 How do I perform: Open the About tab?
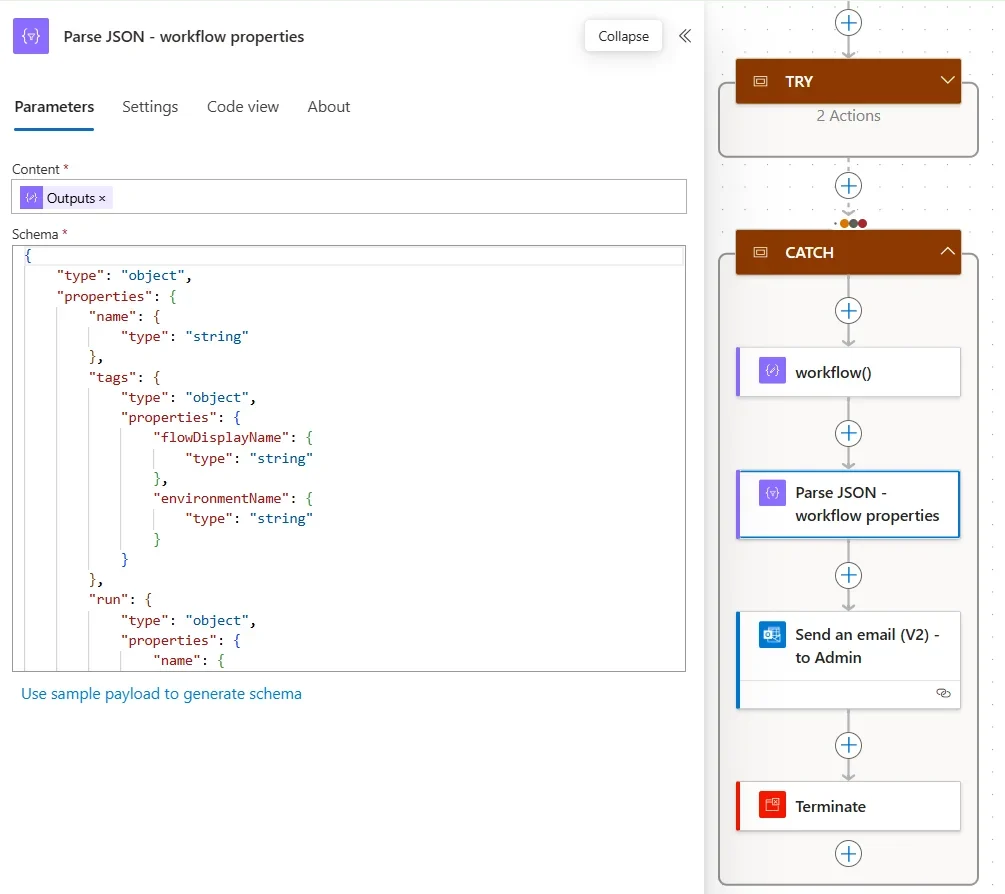tap(328, 106)
